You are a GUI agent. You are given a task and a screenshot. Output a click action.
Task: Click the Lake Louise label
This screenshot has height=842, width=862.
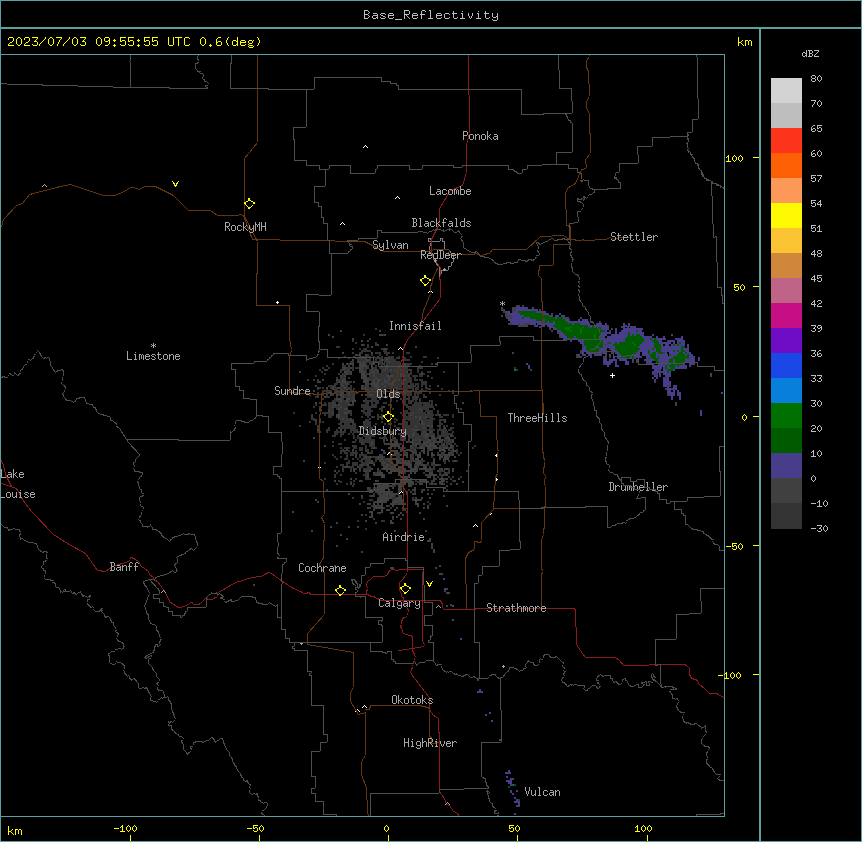click(18, 484)
